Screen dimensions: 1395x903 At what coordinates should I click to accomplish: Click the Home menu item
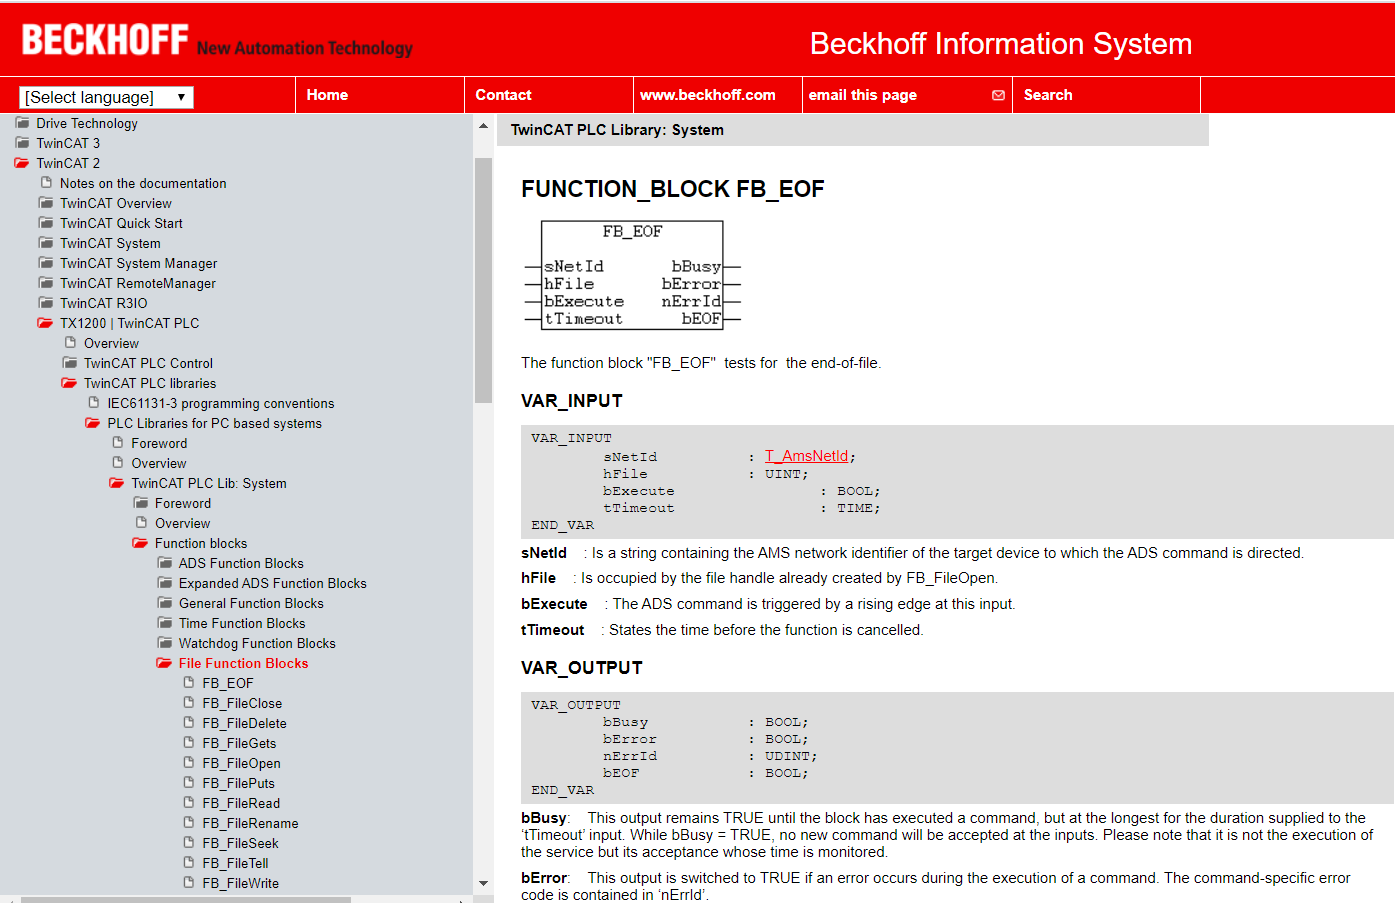click(327, 94)
